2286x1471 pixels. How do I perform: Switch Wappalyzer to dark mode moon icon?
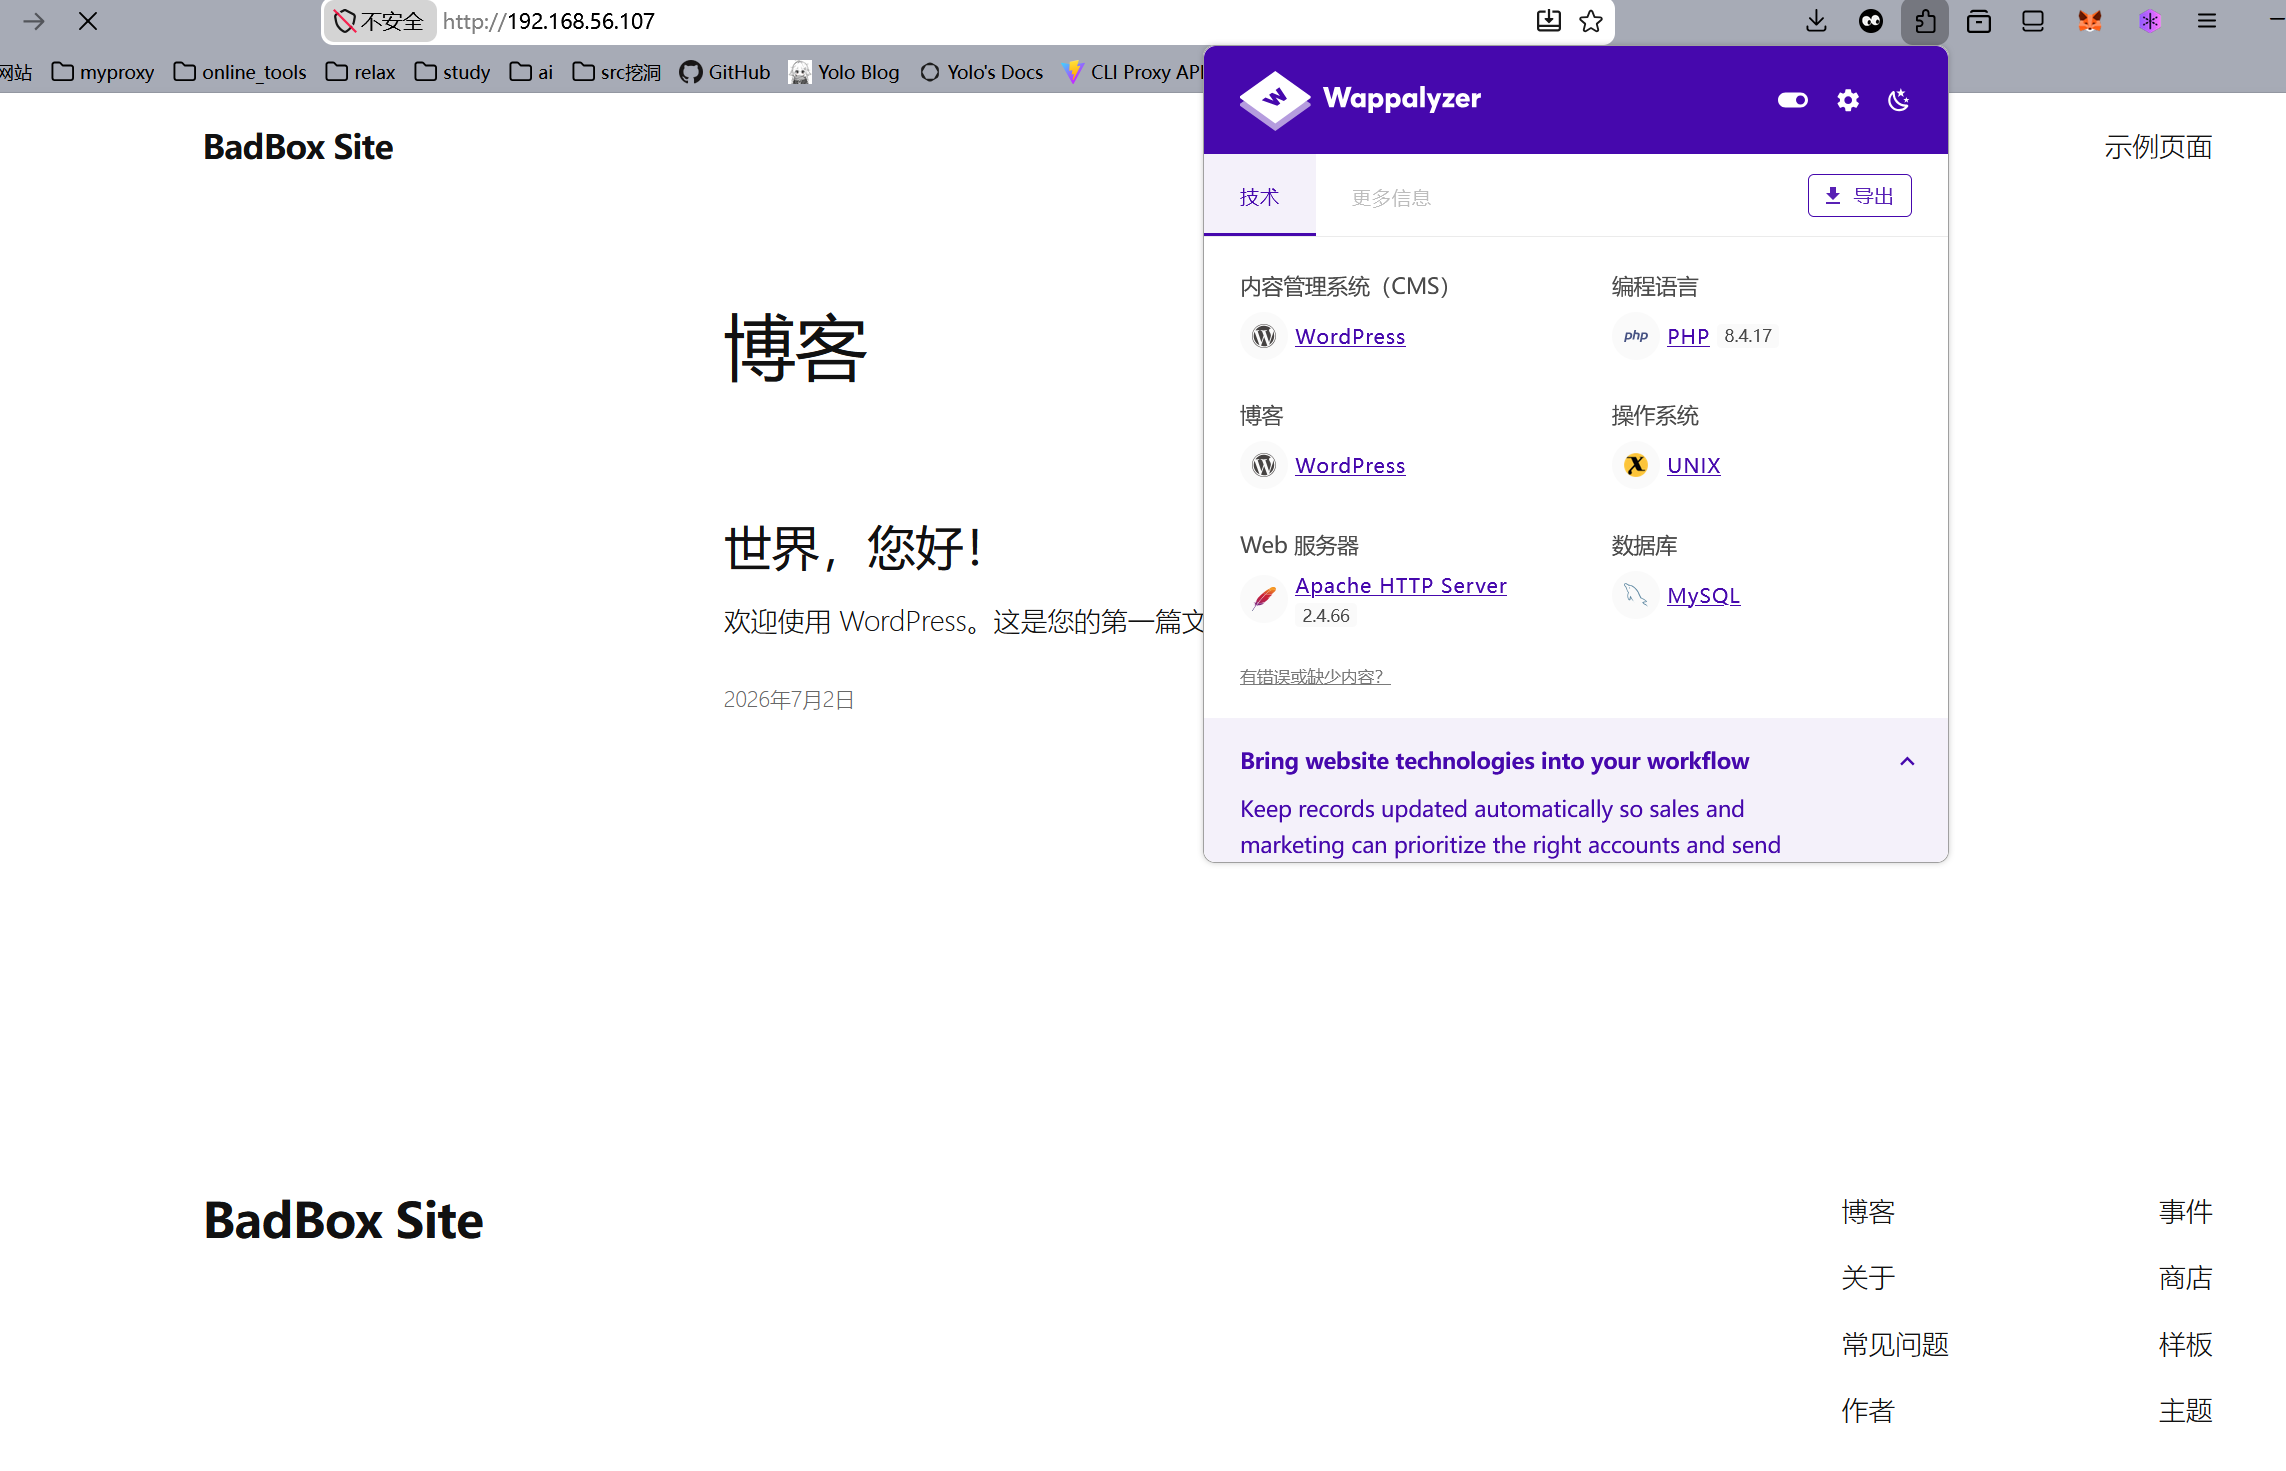[1898, 100]
